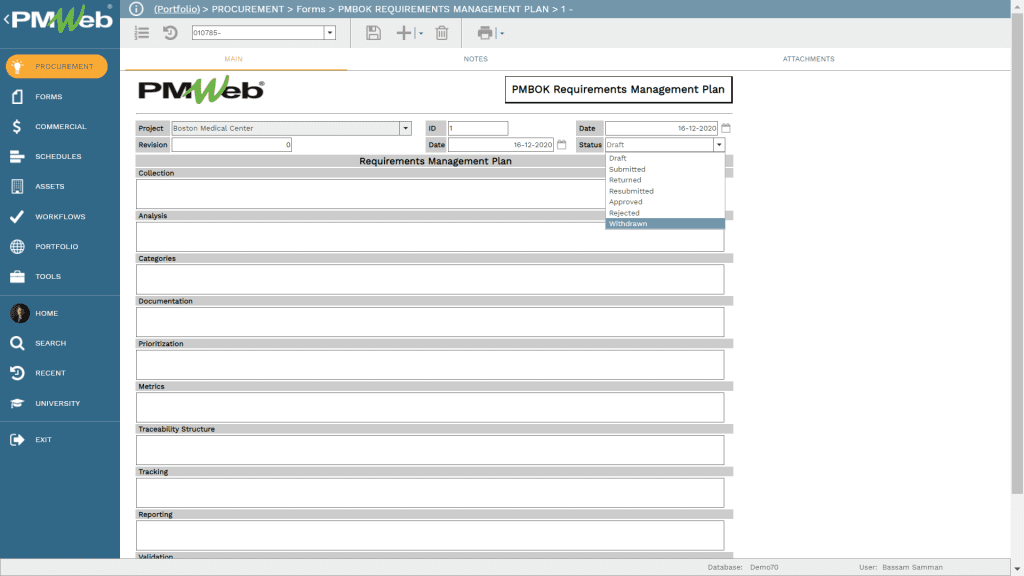
Task: Click Exit in the sidebar
Action: [43, 440]
